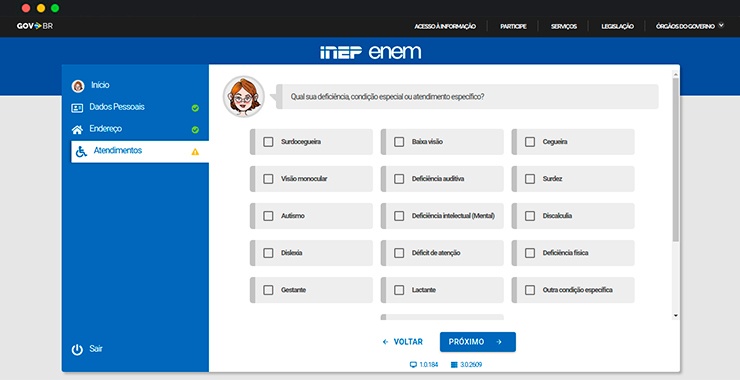Click the Sair power icon

(77, 350)
